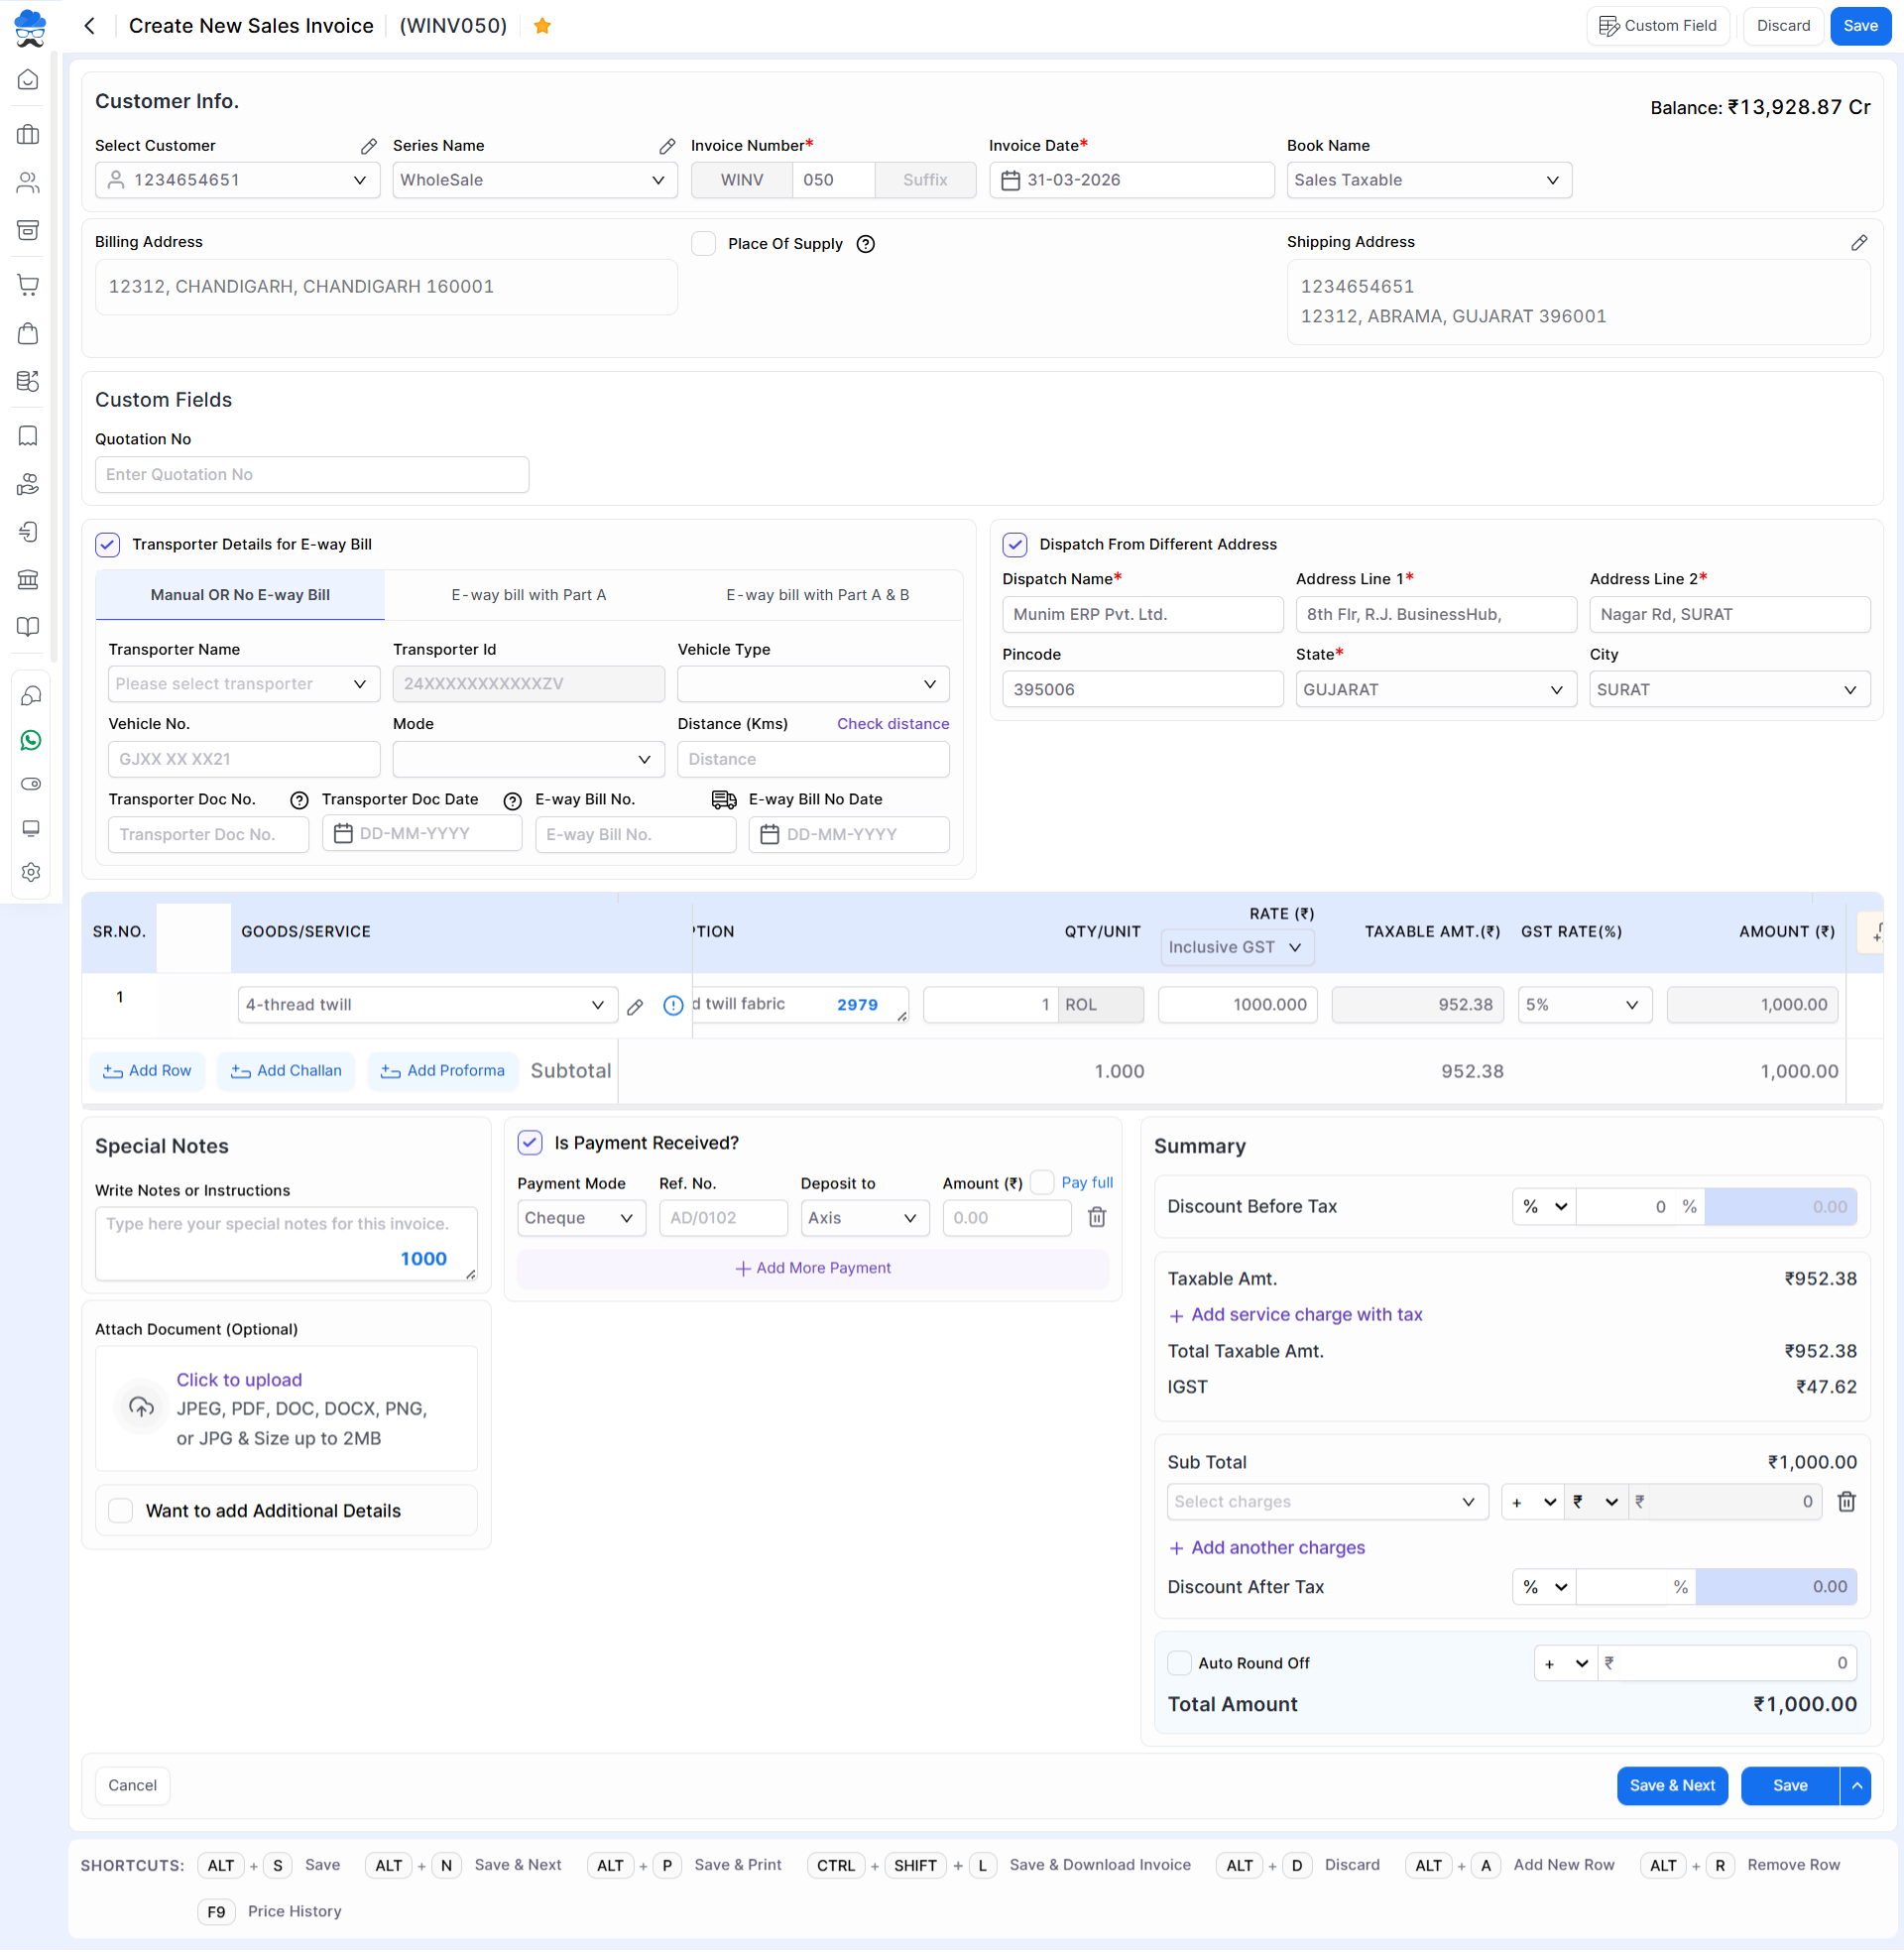The height and width of the screenshot is (1952, 1904).
Task: Click the info icon beside 4-thread twill item
Action: (673, 1005)
